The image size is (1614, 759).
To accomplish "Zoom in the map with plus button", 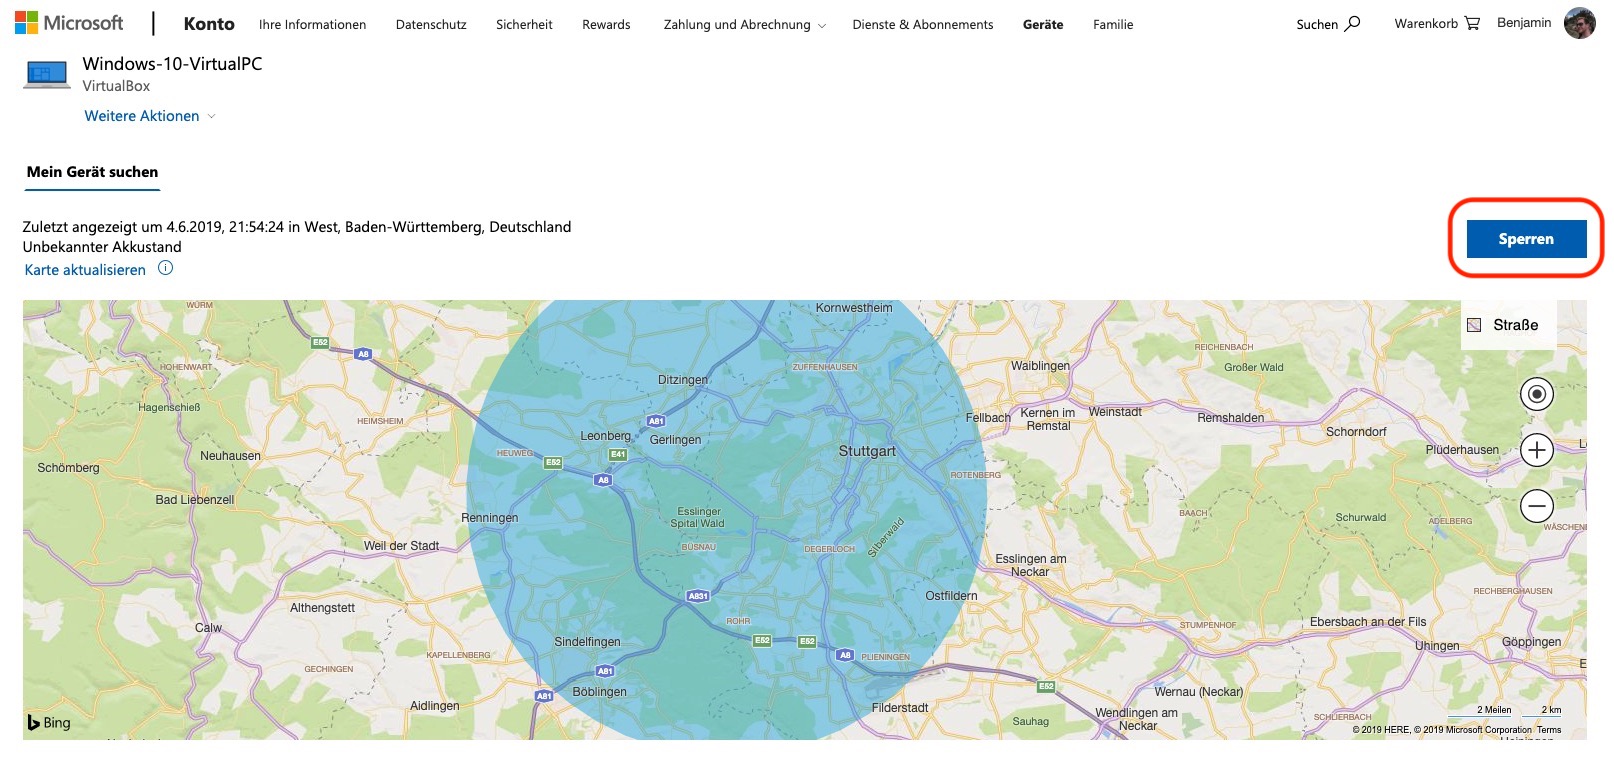I will 1536,450.
